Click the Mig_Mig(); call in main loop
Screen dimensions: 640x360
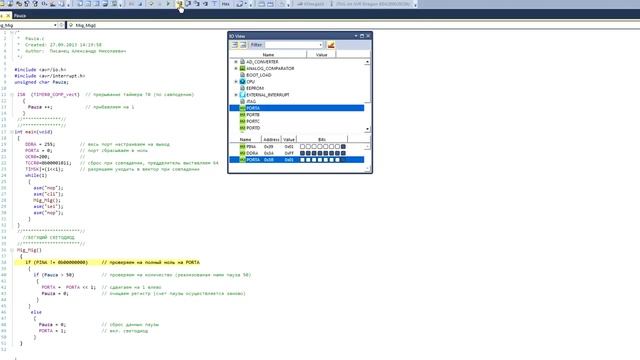pos(47,200)
